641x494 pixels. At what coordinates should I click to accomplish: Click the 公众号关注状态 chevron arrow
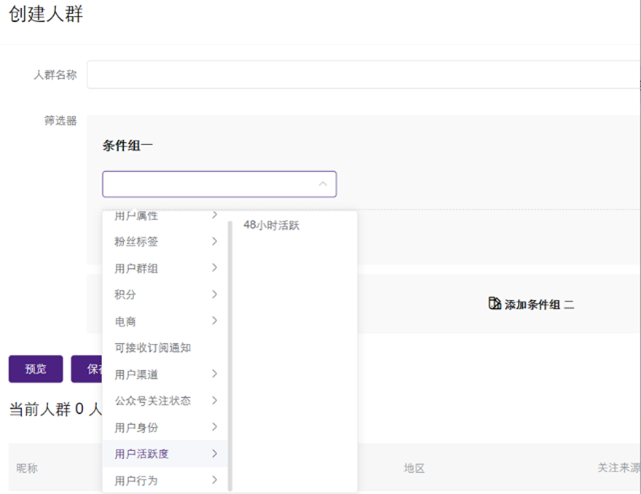(214, 400)
